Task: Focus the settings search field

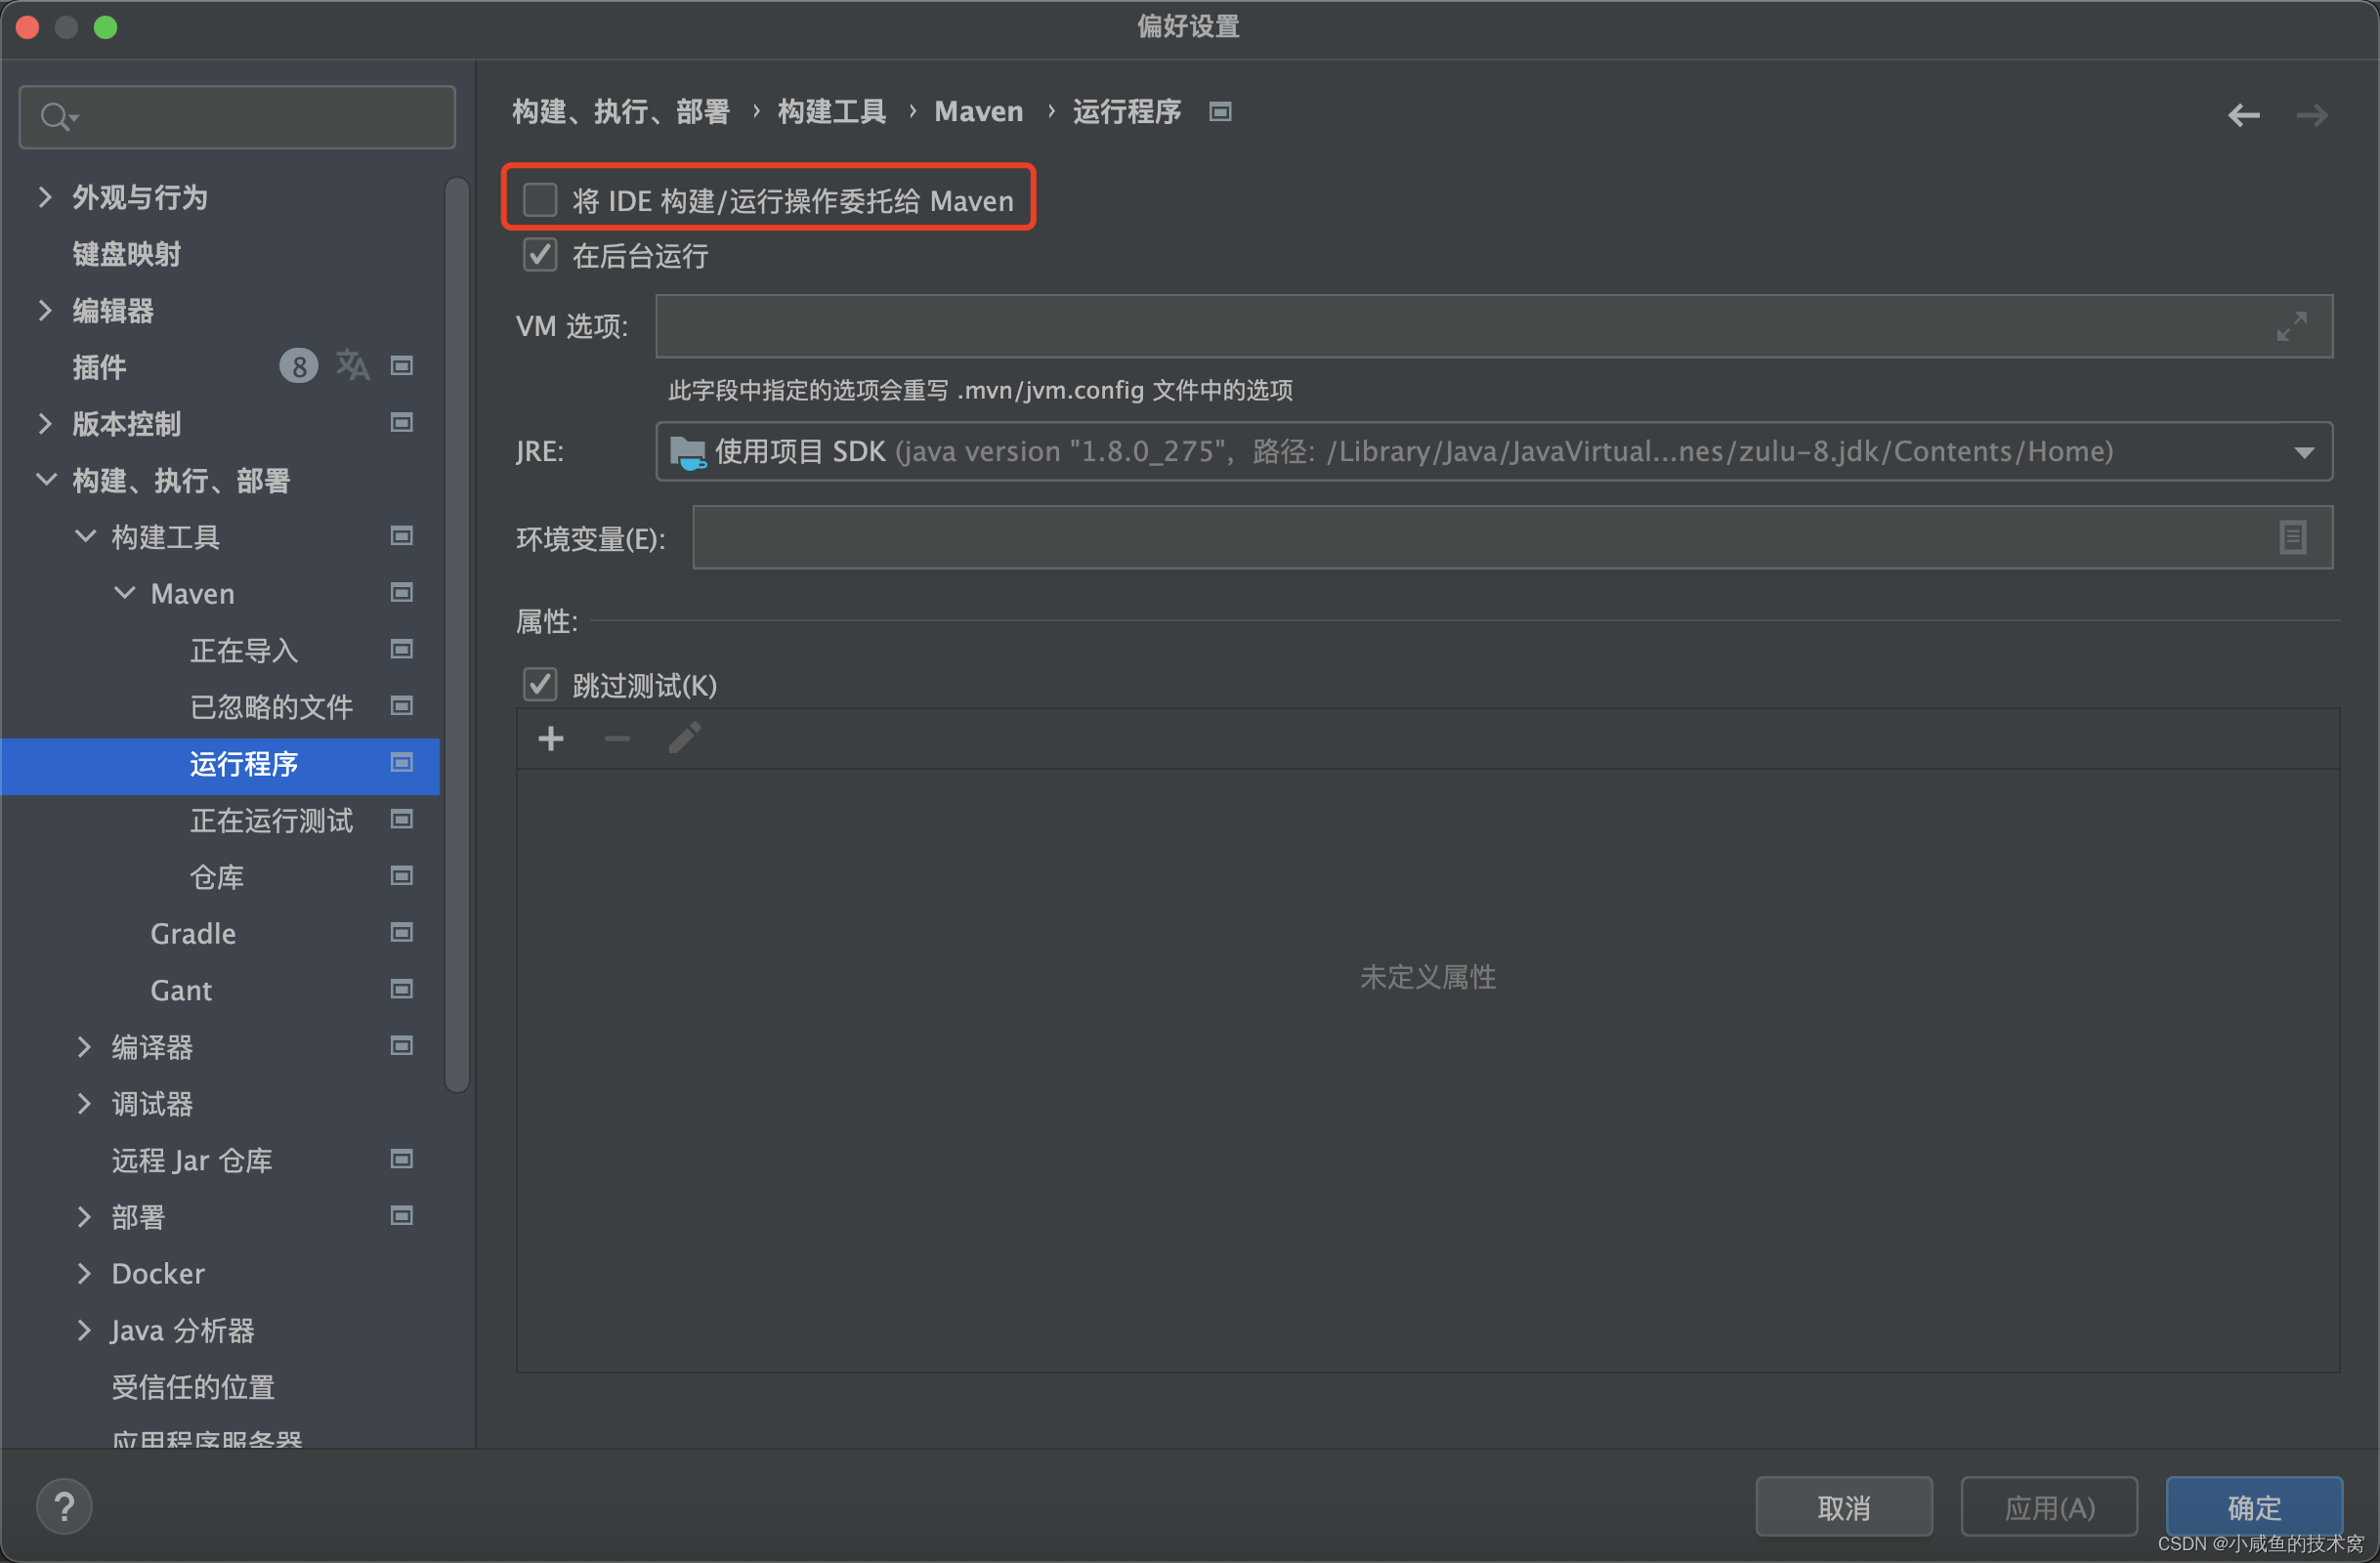Action: (x=237, y=117)
